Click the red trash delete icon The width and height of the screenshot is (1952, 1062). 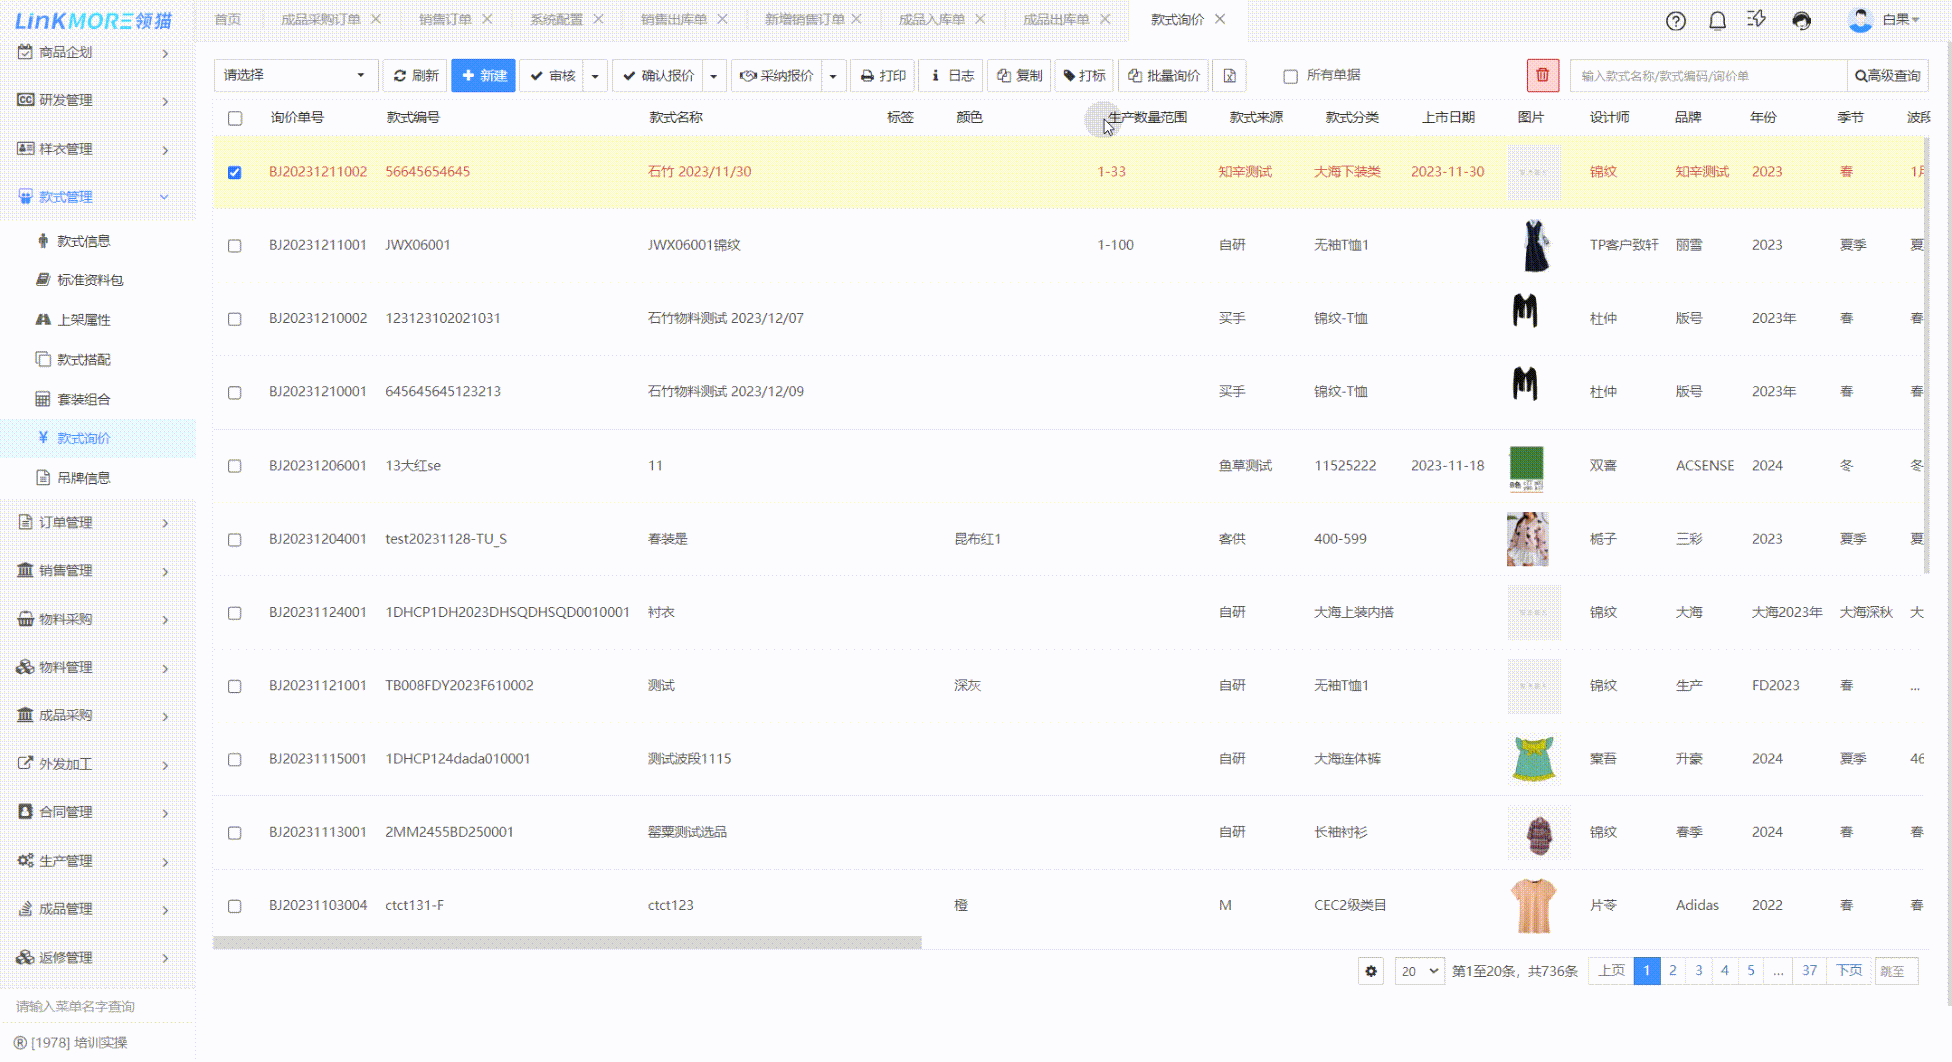click(1542, 75)
